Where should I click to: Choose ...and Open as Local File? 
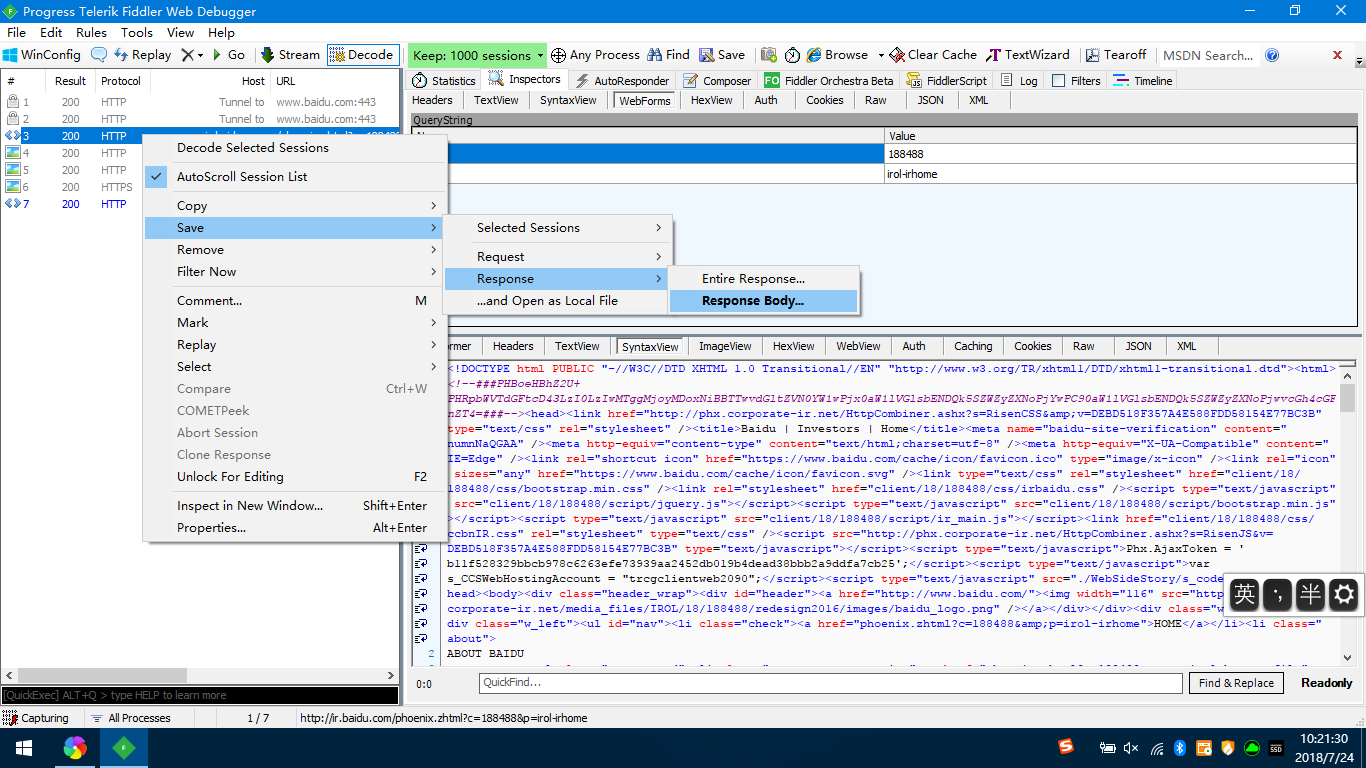[558, 301]
